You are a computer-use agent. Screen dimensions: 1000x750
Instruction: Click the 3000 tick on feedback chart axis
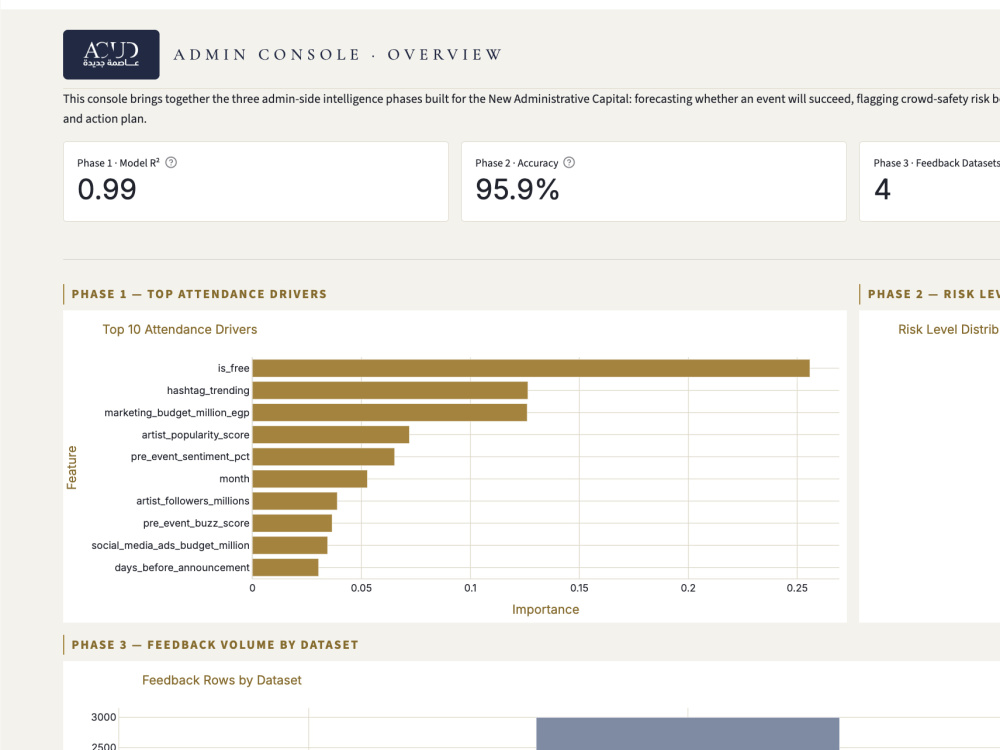pyautogui.click(x=103, y=717)
